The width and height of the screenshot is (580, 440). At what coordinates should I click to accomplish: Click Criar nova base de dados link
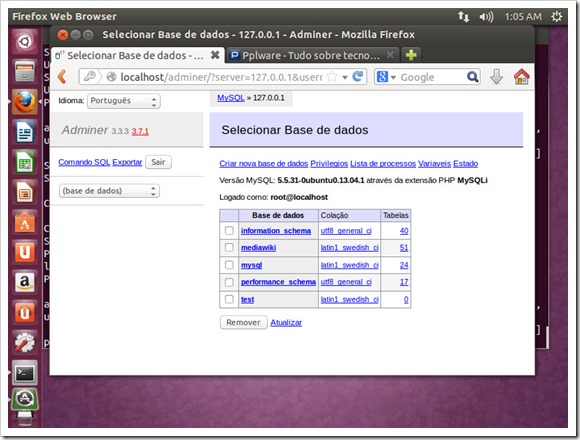point(263,163)
